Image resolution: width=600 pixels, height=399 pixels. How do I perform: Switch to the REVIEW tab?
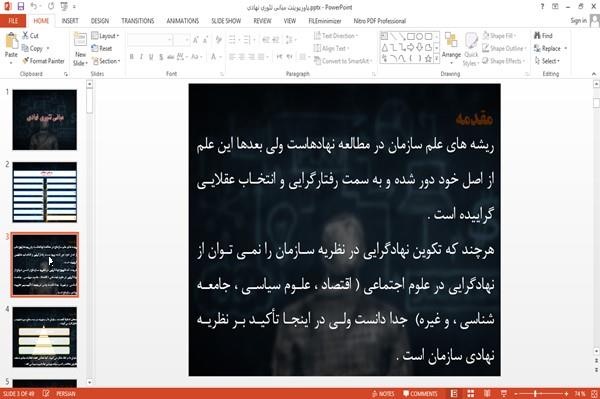click(262, 21)
